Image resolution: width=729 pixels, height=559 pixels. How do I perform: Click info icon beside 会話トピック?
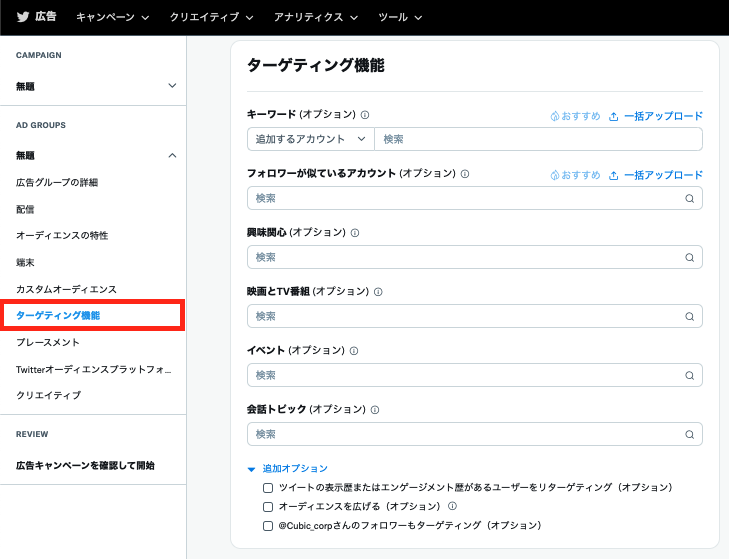pos(374,410)
